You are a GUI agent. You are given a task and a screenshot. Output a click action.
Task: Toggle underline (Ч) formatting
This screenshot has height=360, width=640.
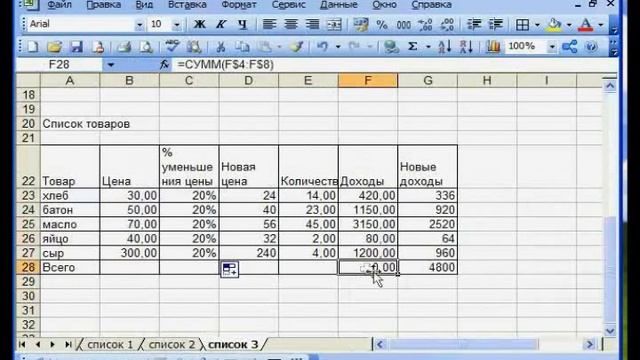(x=242, y=24)
